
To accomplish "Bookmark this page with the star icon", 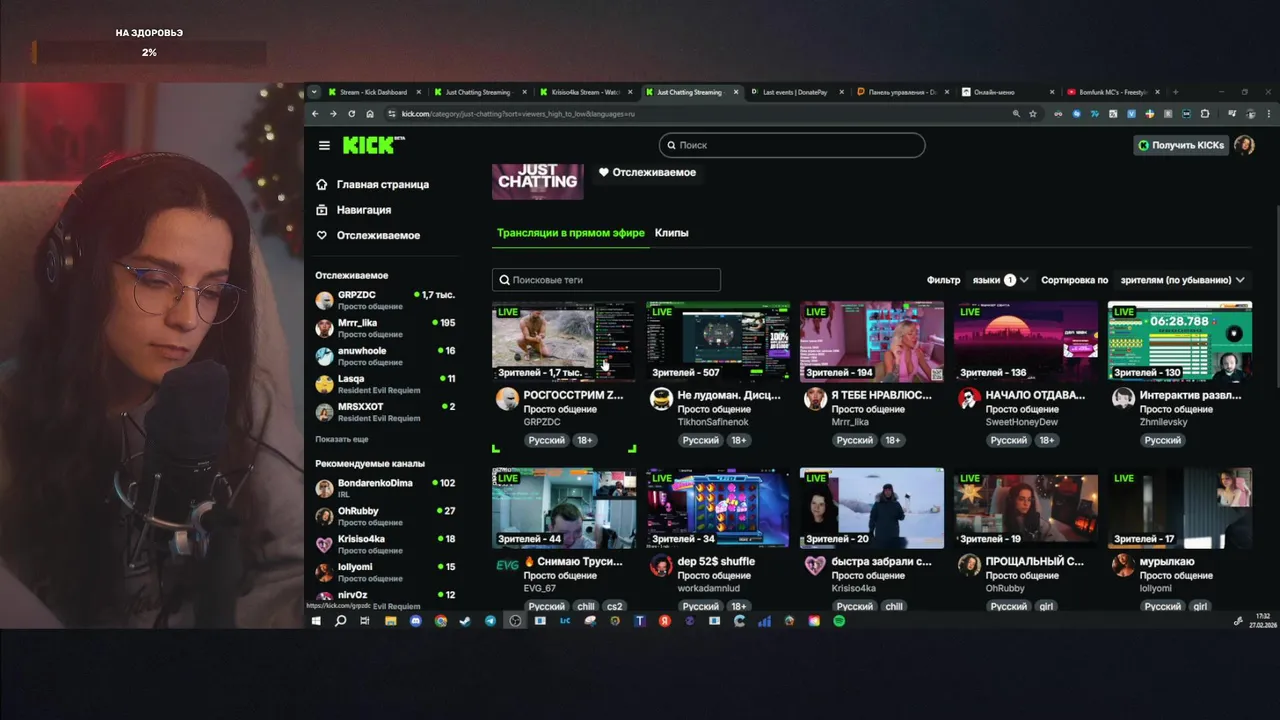I will pyautogui.click(x=1033, y=114).
